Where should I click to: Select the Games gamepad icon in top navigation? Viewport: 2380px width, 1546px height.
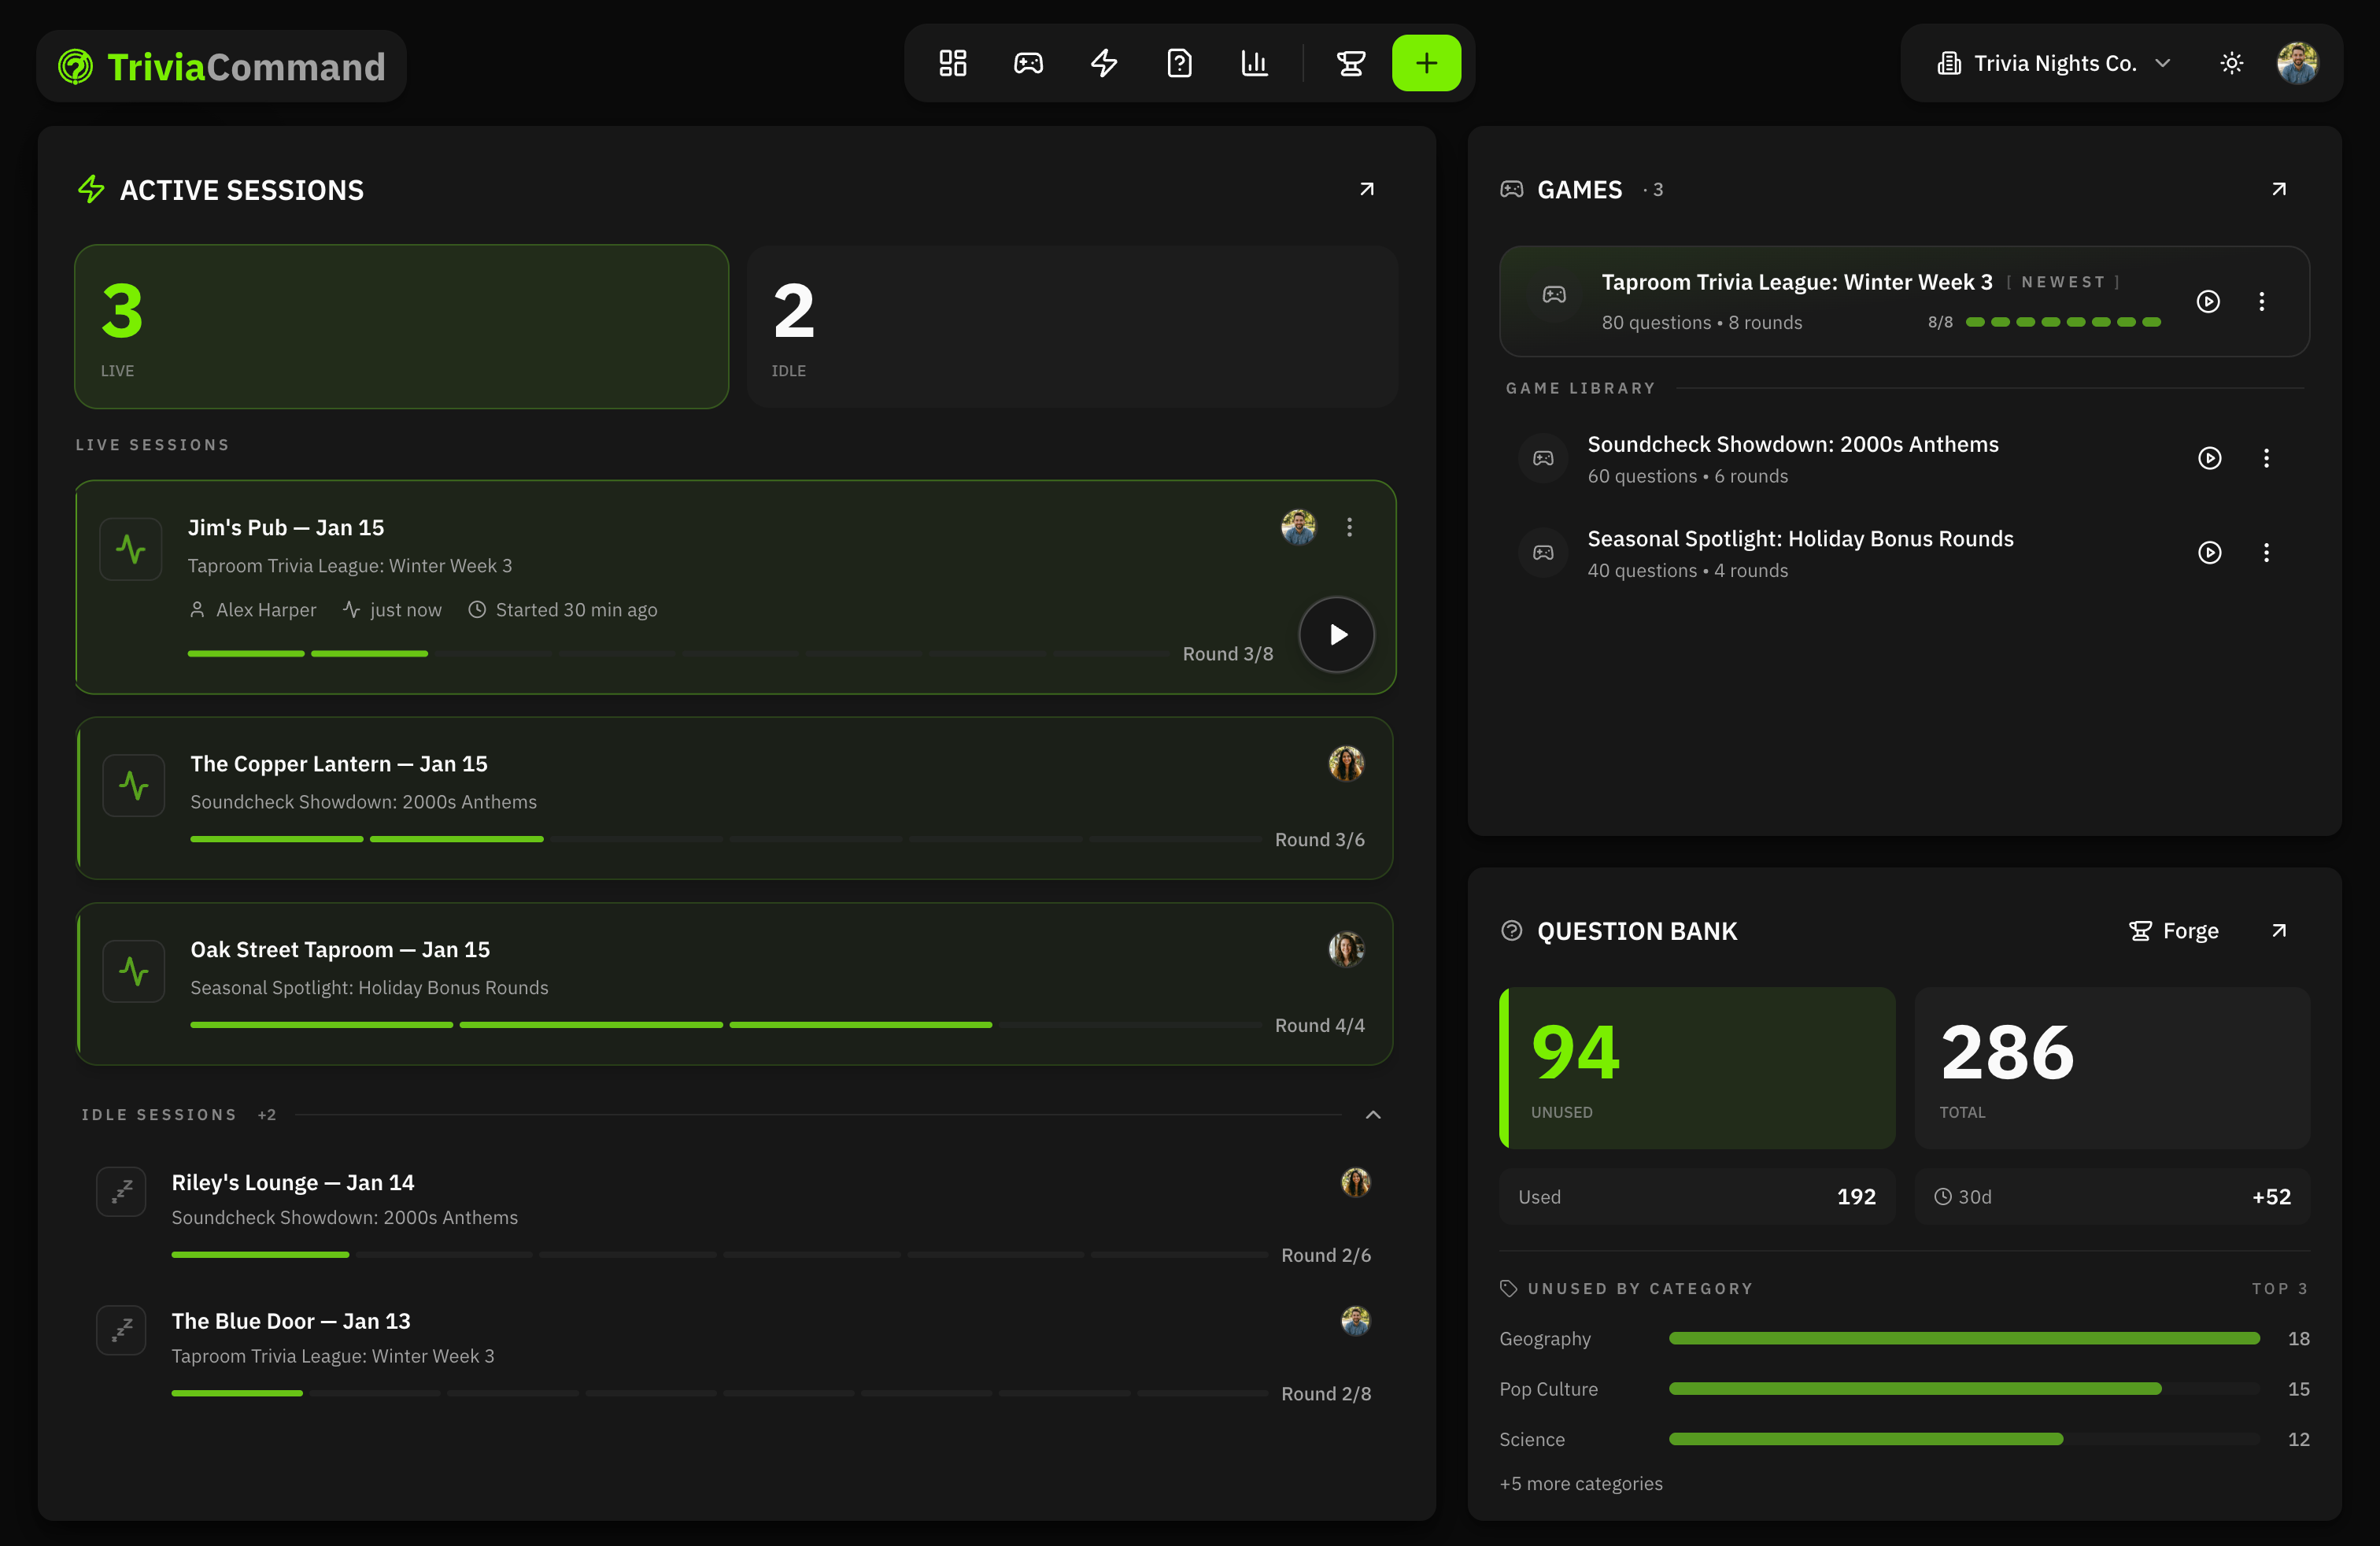tap(1028, 62)
